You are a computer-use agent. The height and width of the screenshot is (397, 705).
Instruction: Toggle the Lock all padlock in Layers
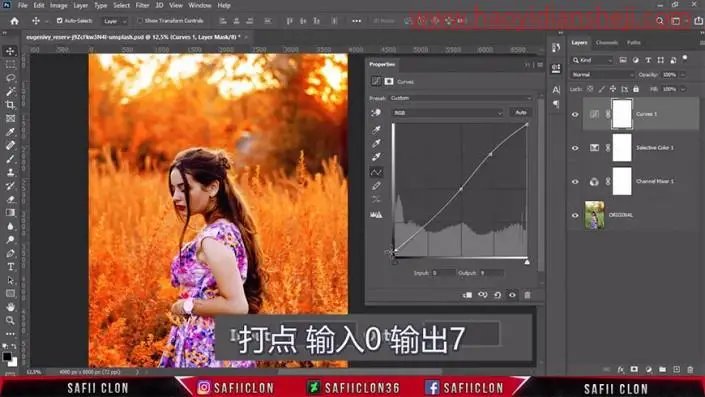click(x=636, y=89)
